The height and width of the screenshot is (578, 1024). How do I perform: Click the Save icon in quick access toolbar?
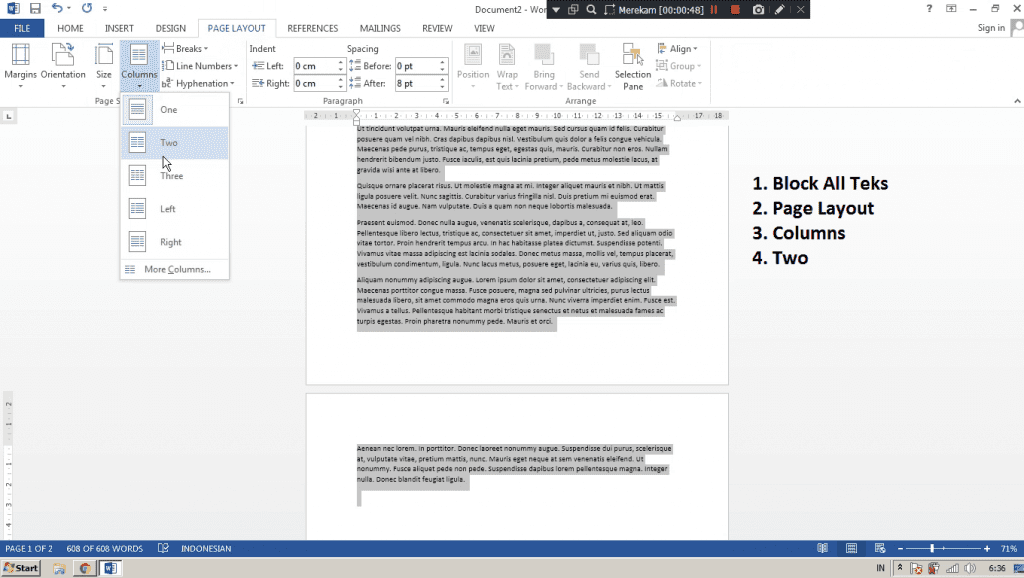[x=35, y=9]
